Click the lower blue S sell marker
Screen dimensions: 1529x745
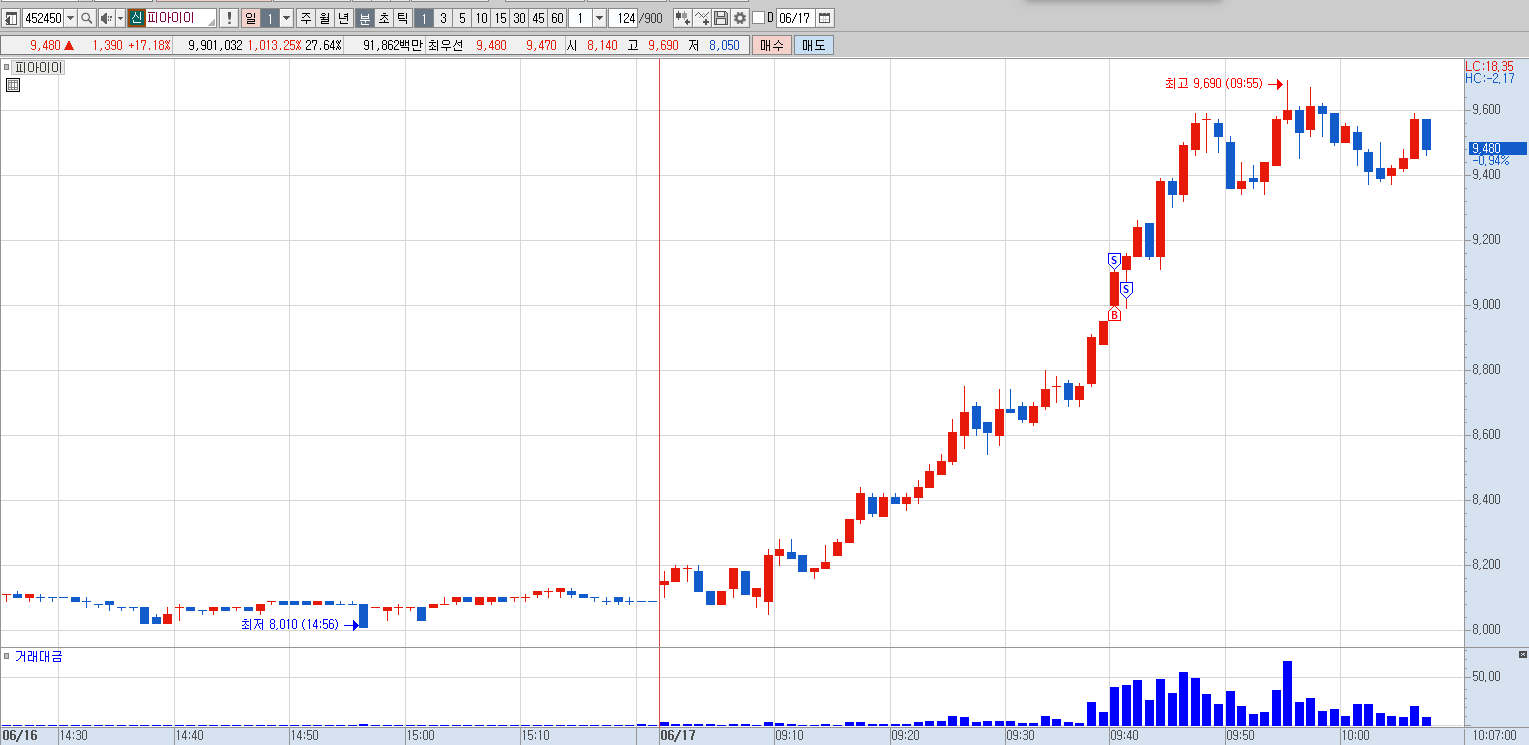[x=1126, y=289]
